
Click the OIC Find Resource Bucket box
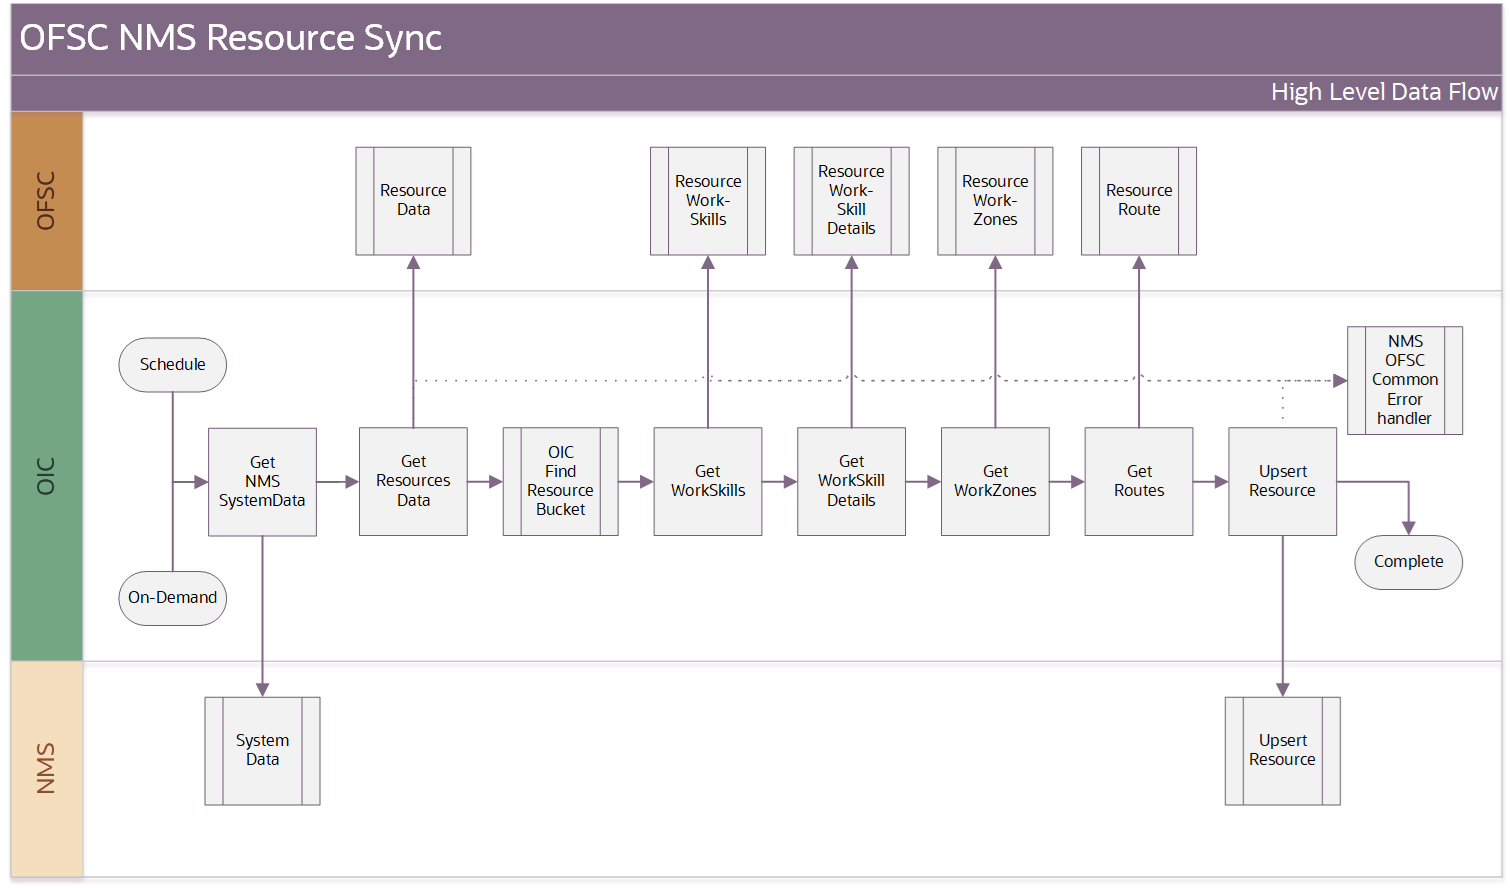560,482
